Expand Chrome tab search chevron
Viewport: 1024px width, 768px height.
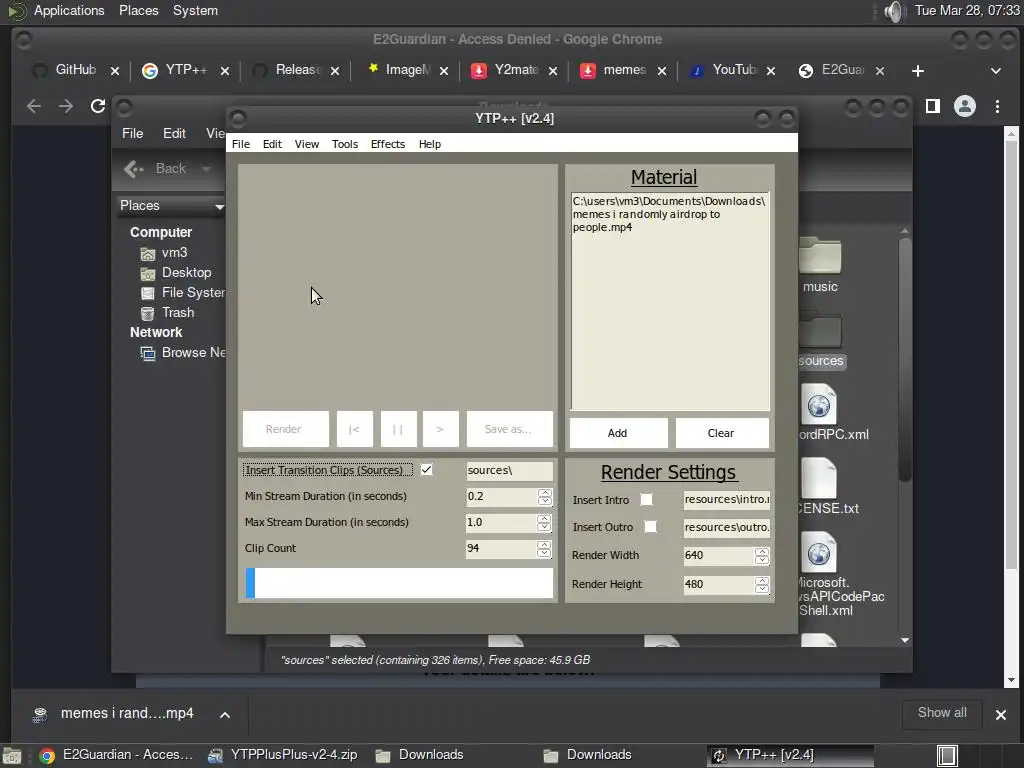996,71
